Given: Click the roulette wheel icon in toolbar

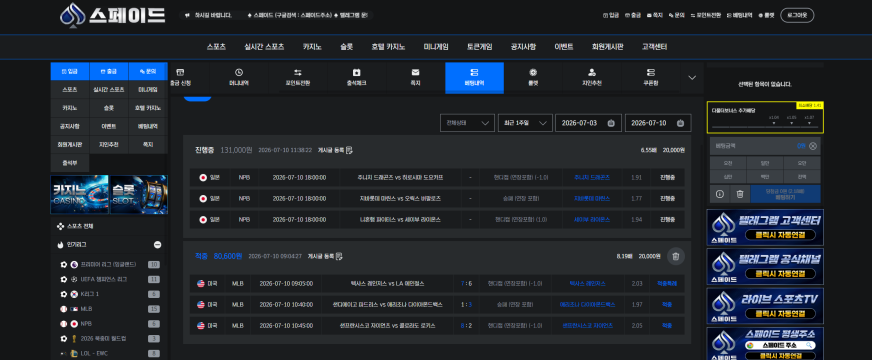Looking at the screenshot, I should click(x=533, y=72).
